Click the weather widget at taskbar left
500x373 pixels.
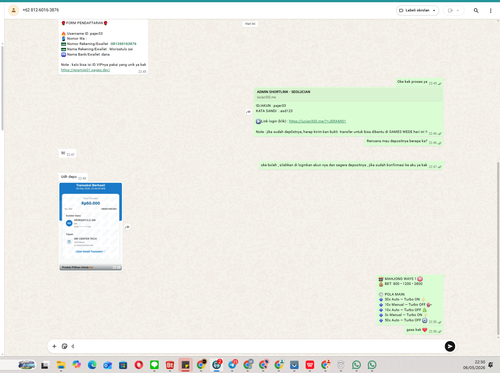coord(27,365)
